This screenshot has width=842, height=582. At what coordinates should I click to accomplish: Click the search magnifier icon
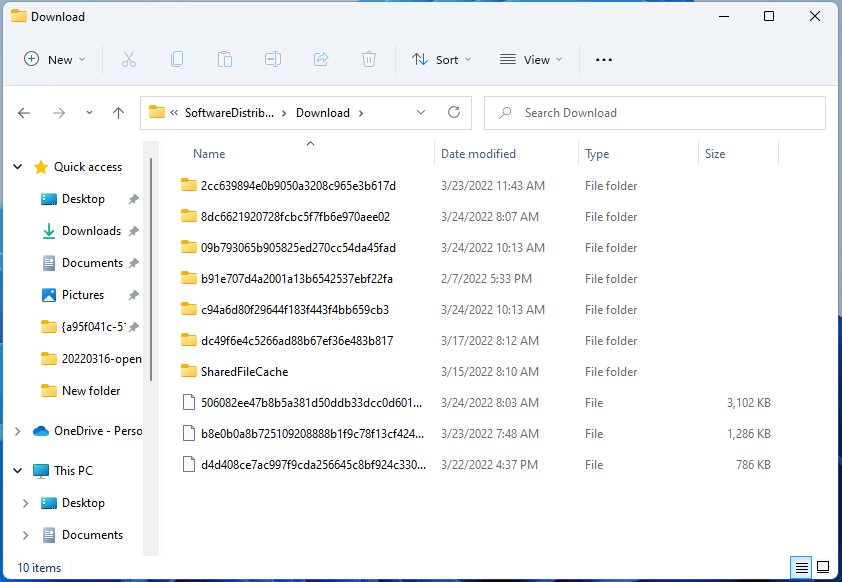click(x=505, y=113)
